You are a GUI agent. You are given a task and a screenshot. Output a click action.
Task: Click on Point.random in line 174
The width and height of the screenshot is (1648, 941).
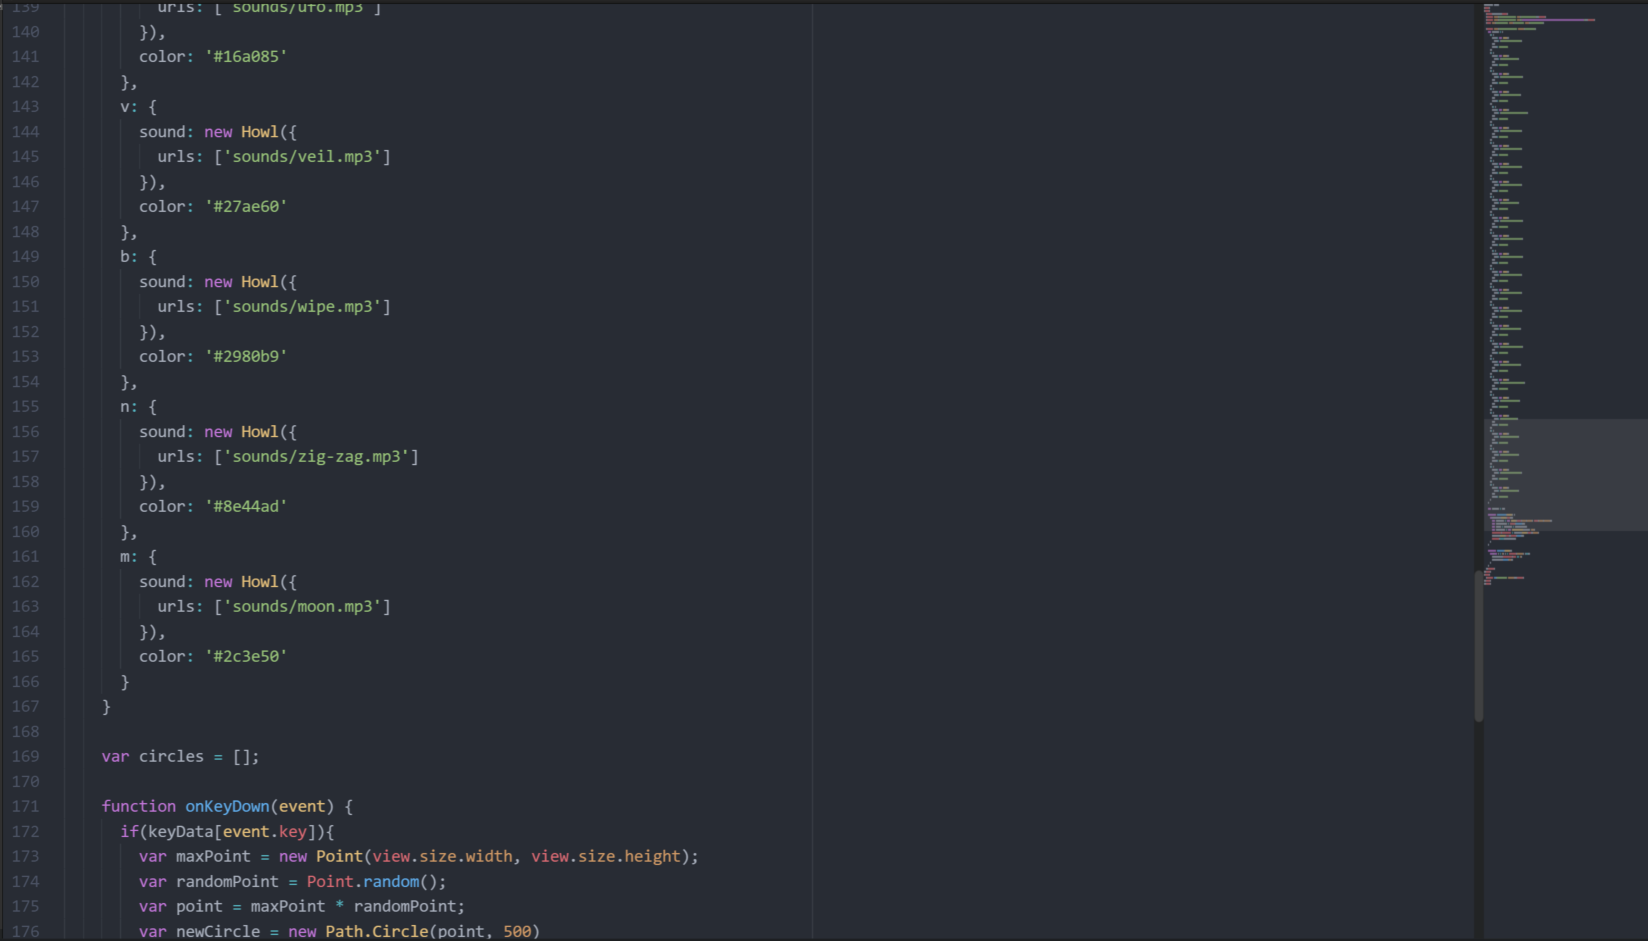[363, 882]
